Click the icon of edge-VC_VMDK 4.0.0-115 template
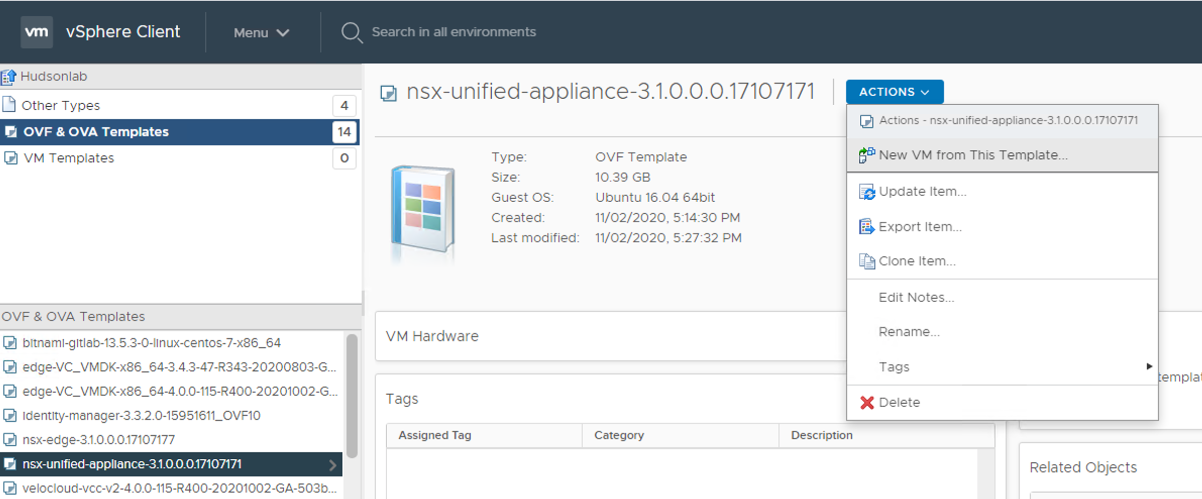 pos(11,391)
